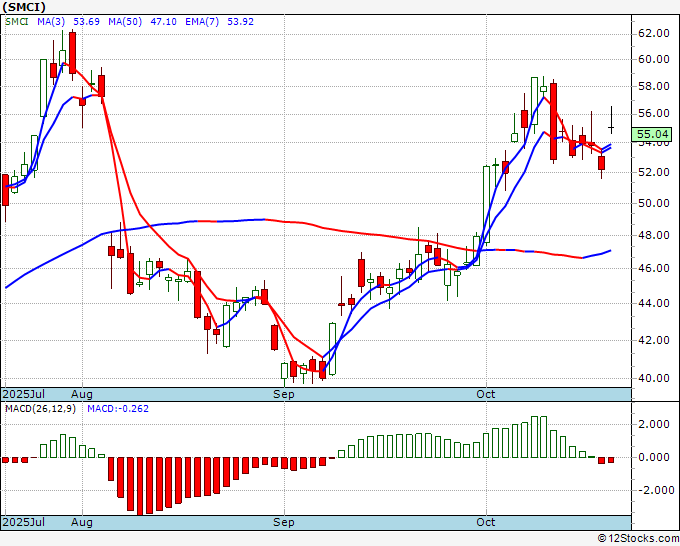Viewport: 680px width, 546px height.
Task: Click the 52.00 price axis label
Action: (654, 172)
